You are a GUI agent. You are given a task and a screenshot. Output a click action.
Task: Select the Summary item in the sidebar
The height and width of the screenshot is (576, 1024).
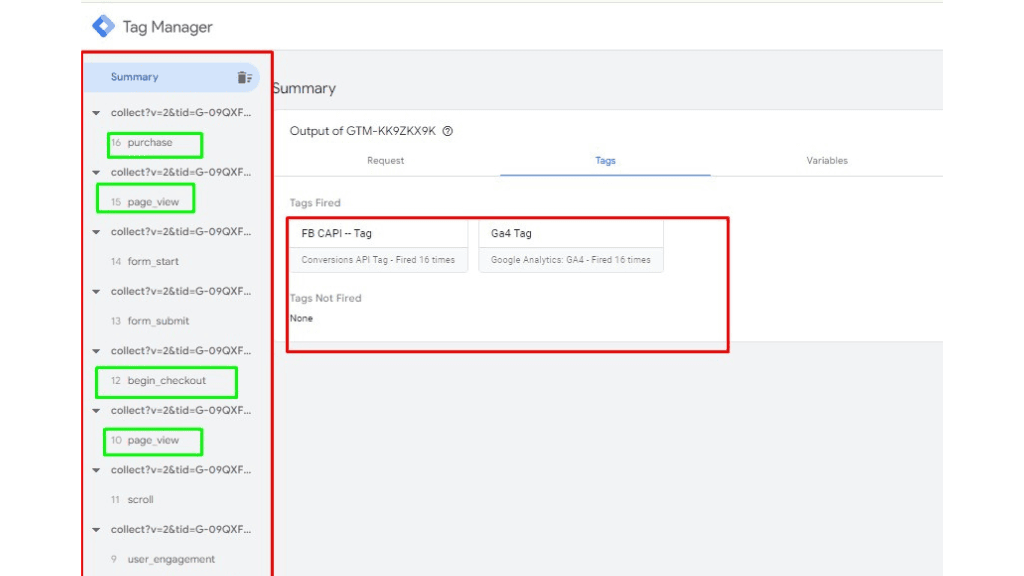tap(172, 77)
